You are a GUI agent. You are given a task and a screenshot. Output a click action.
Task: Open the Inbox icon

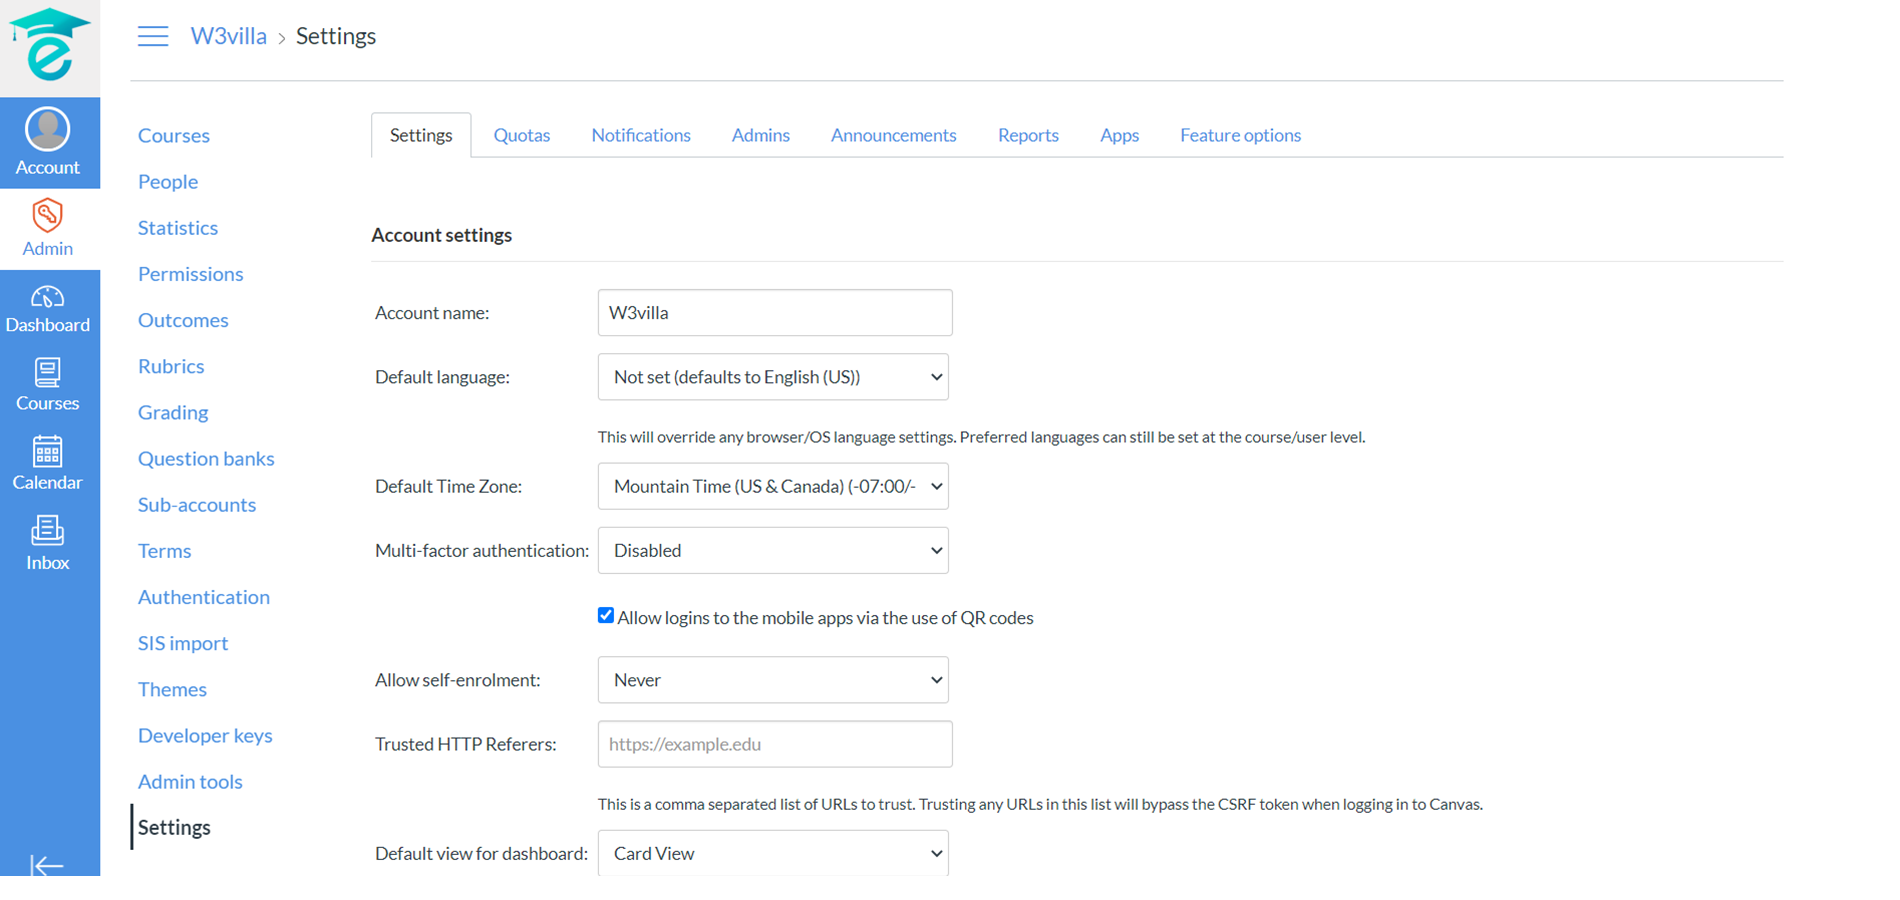48,543
